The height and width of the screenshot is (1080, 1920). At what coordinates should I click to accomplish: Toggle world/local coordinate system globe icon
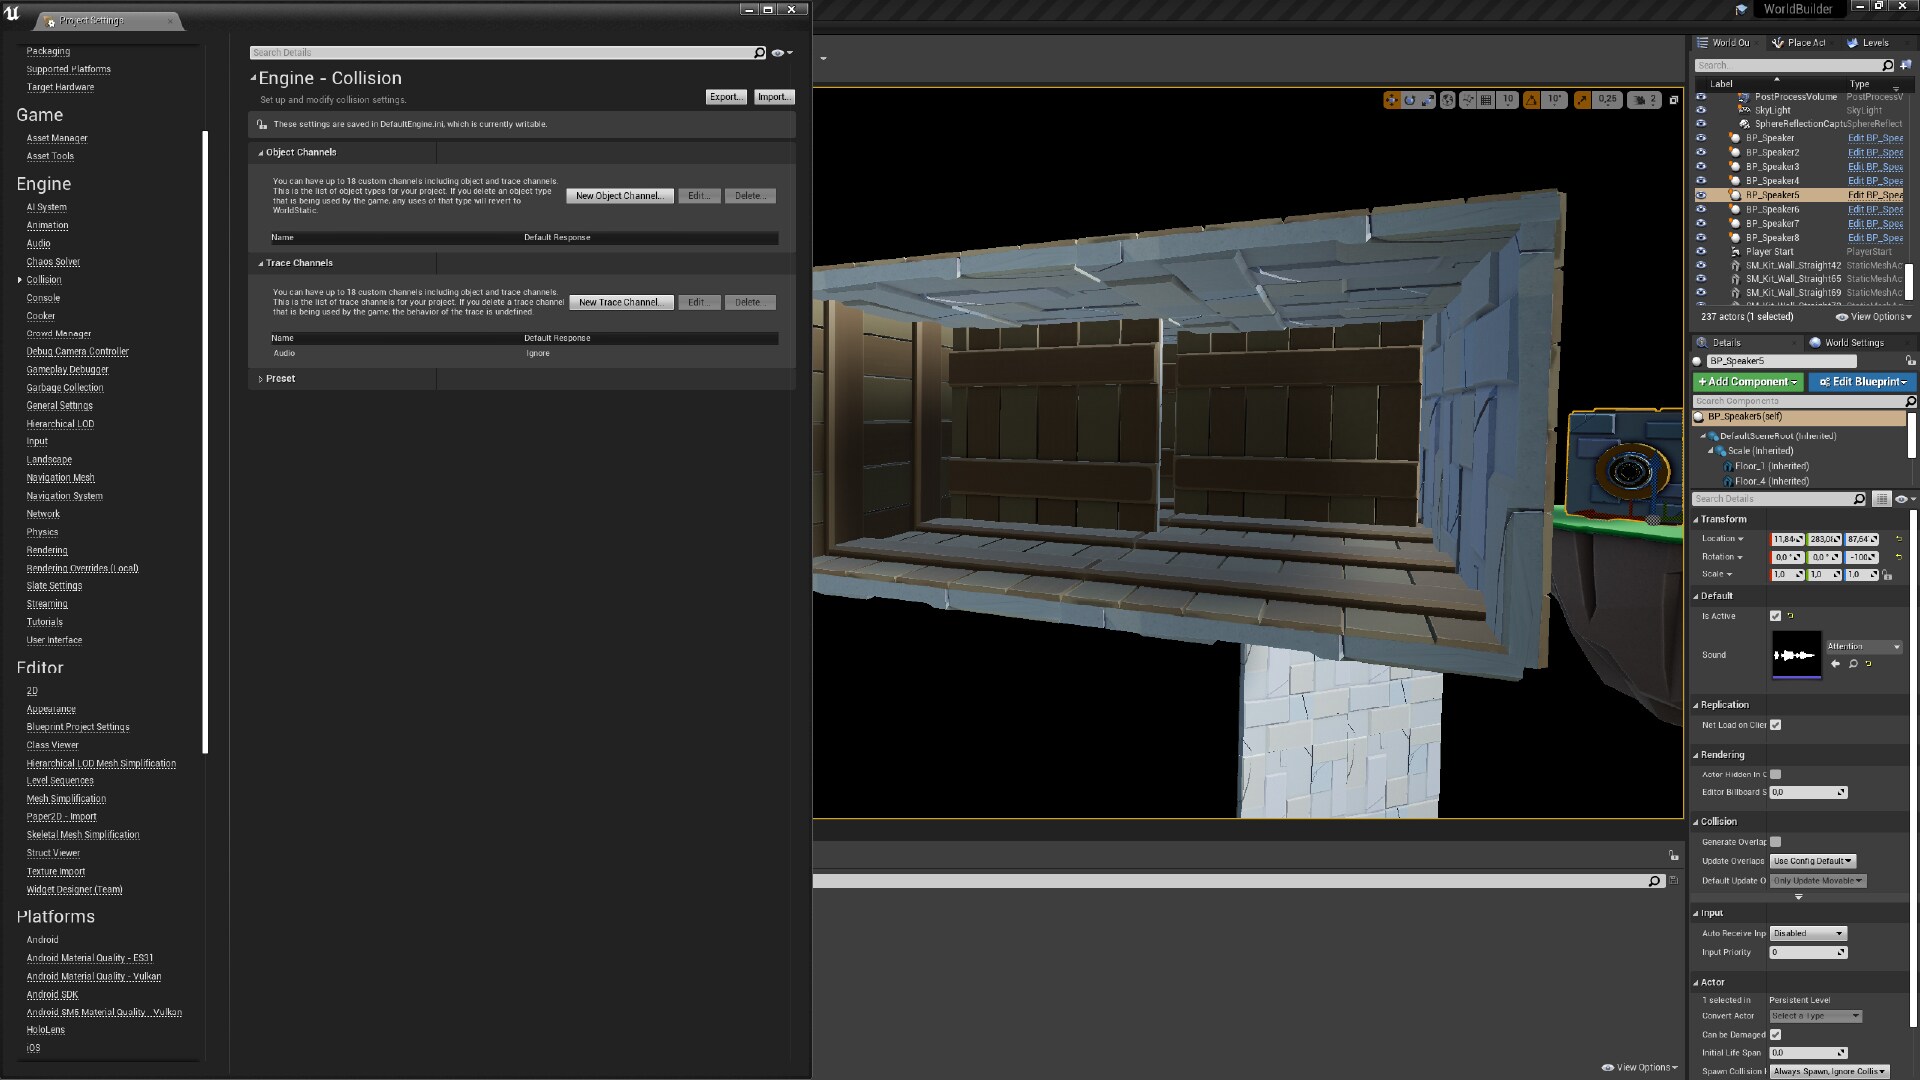pyautogui.click(x=1448, y=100)
